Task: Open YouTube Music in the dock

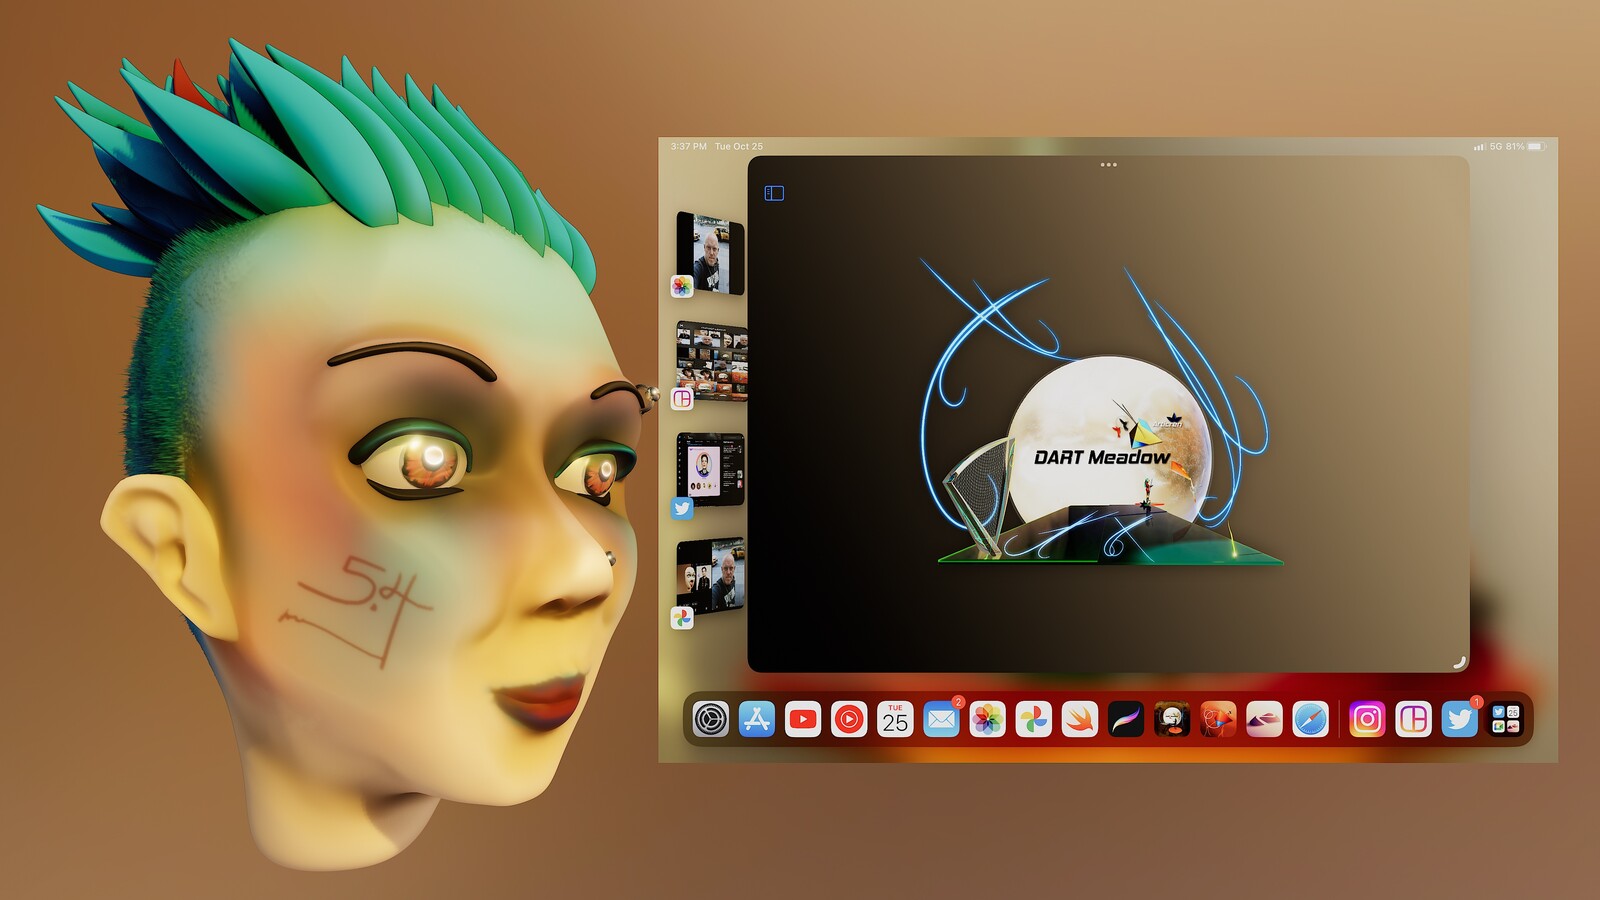Action: [x=849, y=719]
